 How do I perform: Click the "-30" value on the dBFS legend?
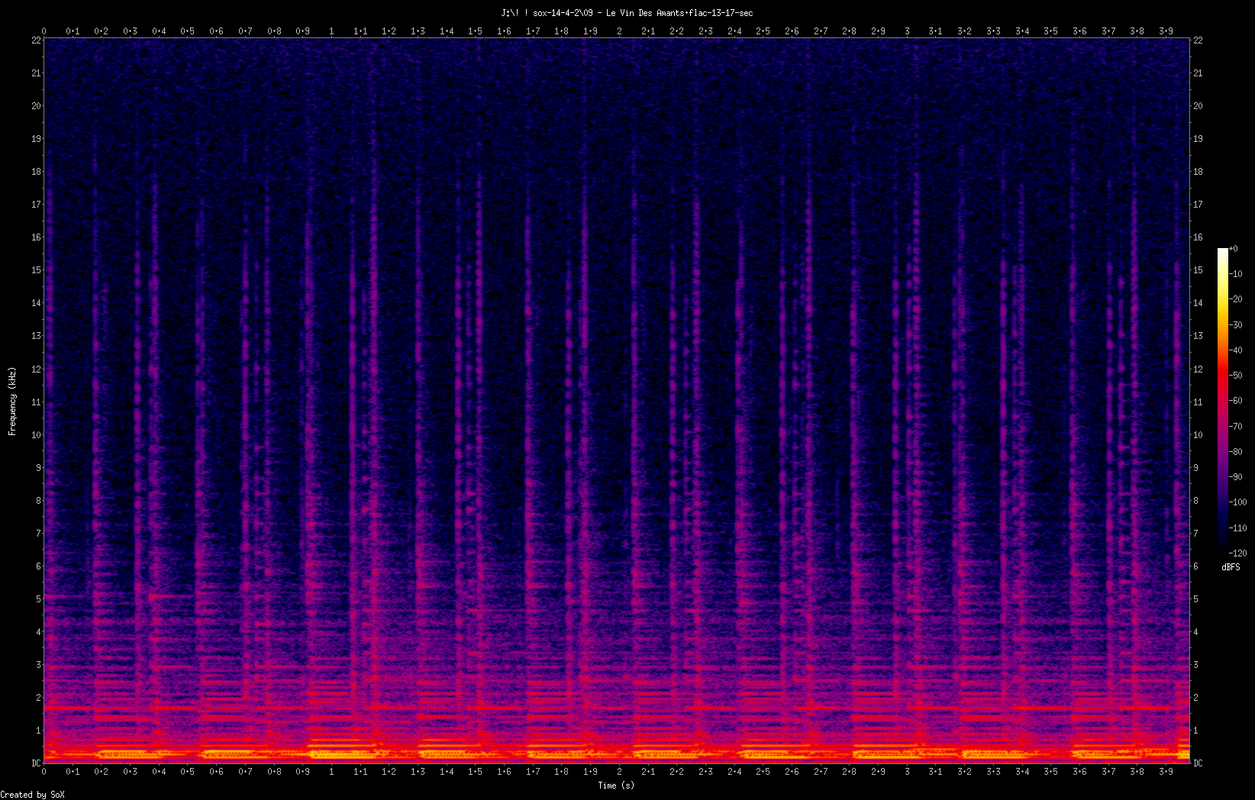coord(1238,325)
